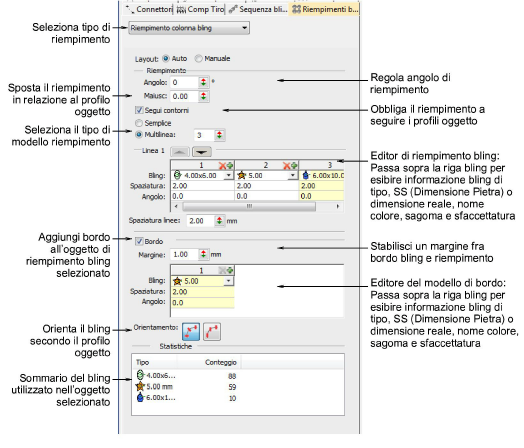The width and height of the screenshot is (524, 448).
Task: Click the highlighted Spaziatura cell in column 3
Action: tap(322, 186)
